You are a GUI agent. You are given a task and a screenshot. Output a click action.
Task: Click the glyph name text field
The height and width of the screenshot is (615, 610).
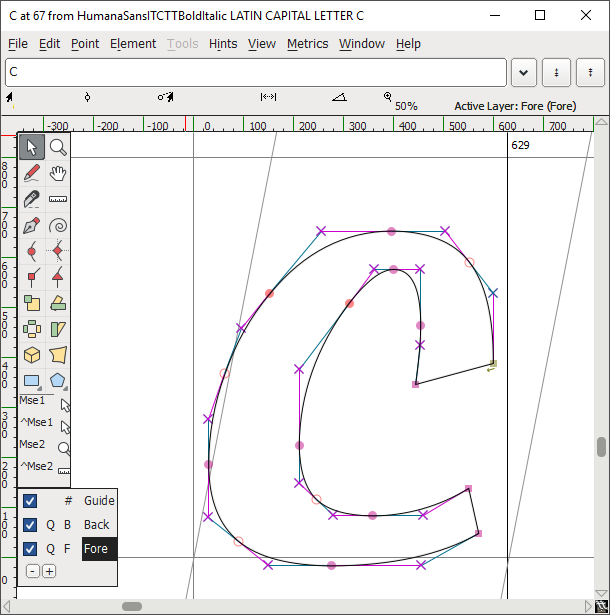256,73
